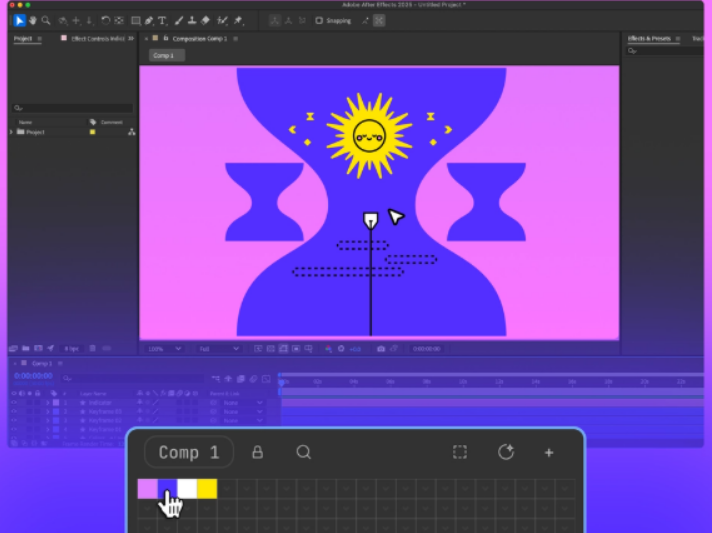Click the lock icon beside Comp 1 pill
Viewport: 712px width, 533px height.
257,452
